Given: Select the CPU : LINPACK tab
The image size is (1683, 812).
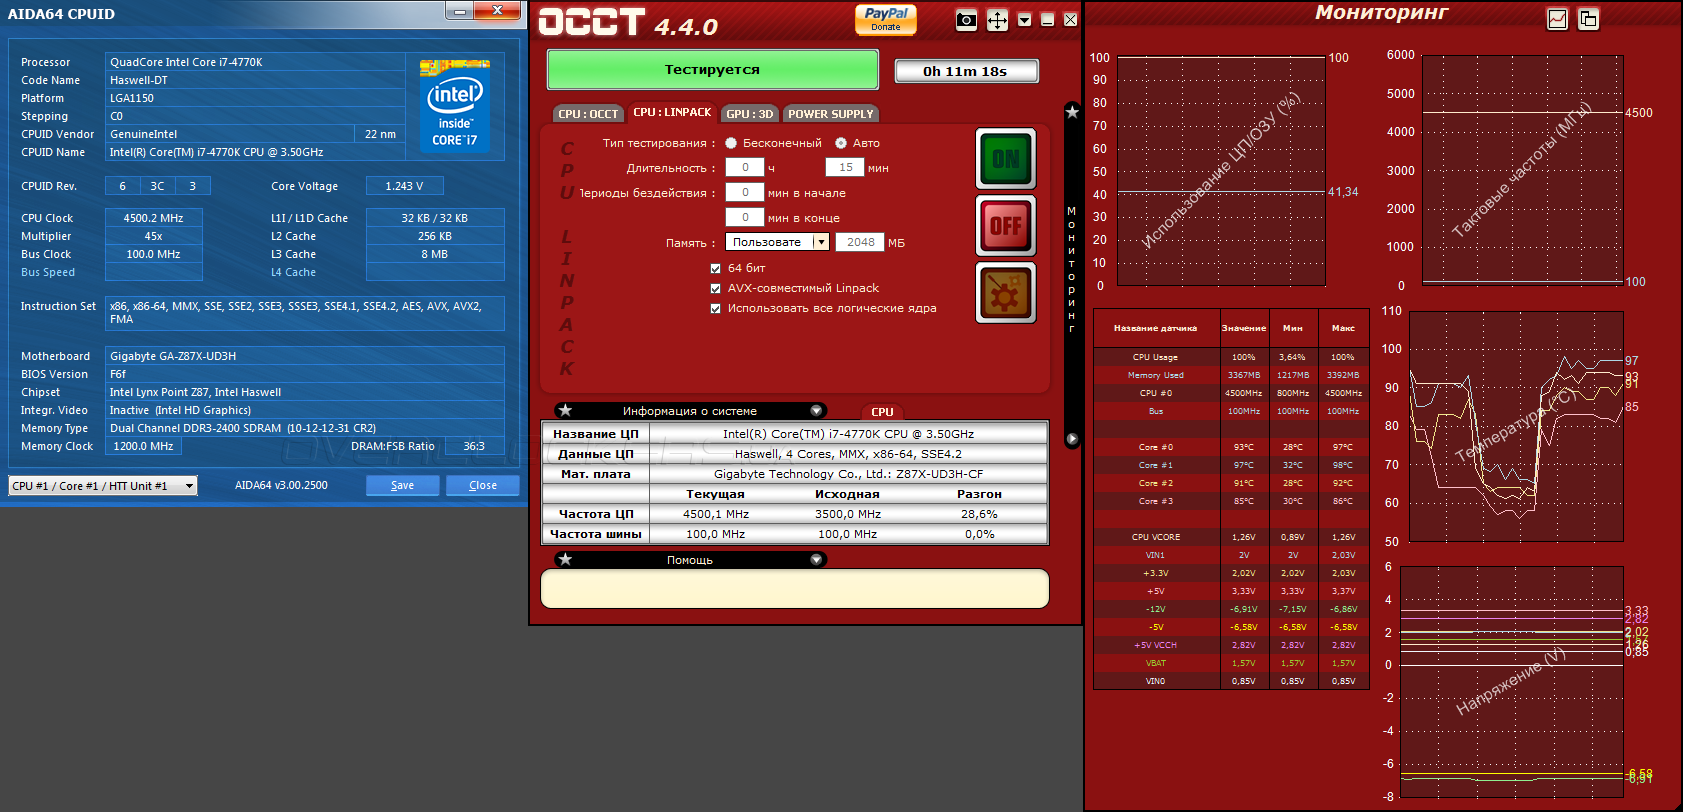Looking at the screenshot, I should coord(672,113).
